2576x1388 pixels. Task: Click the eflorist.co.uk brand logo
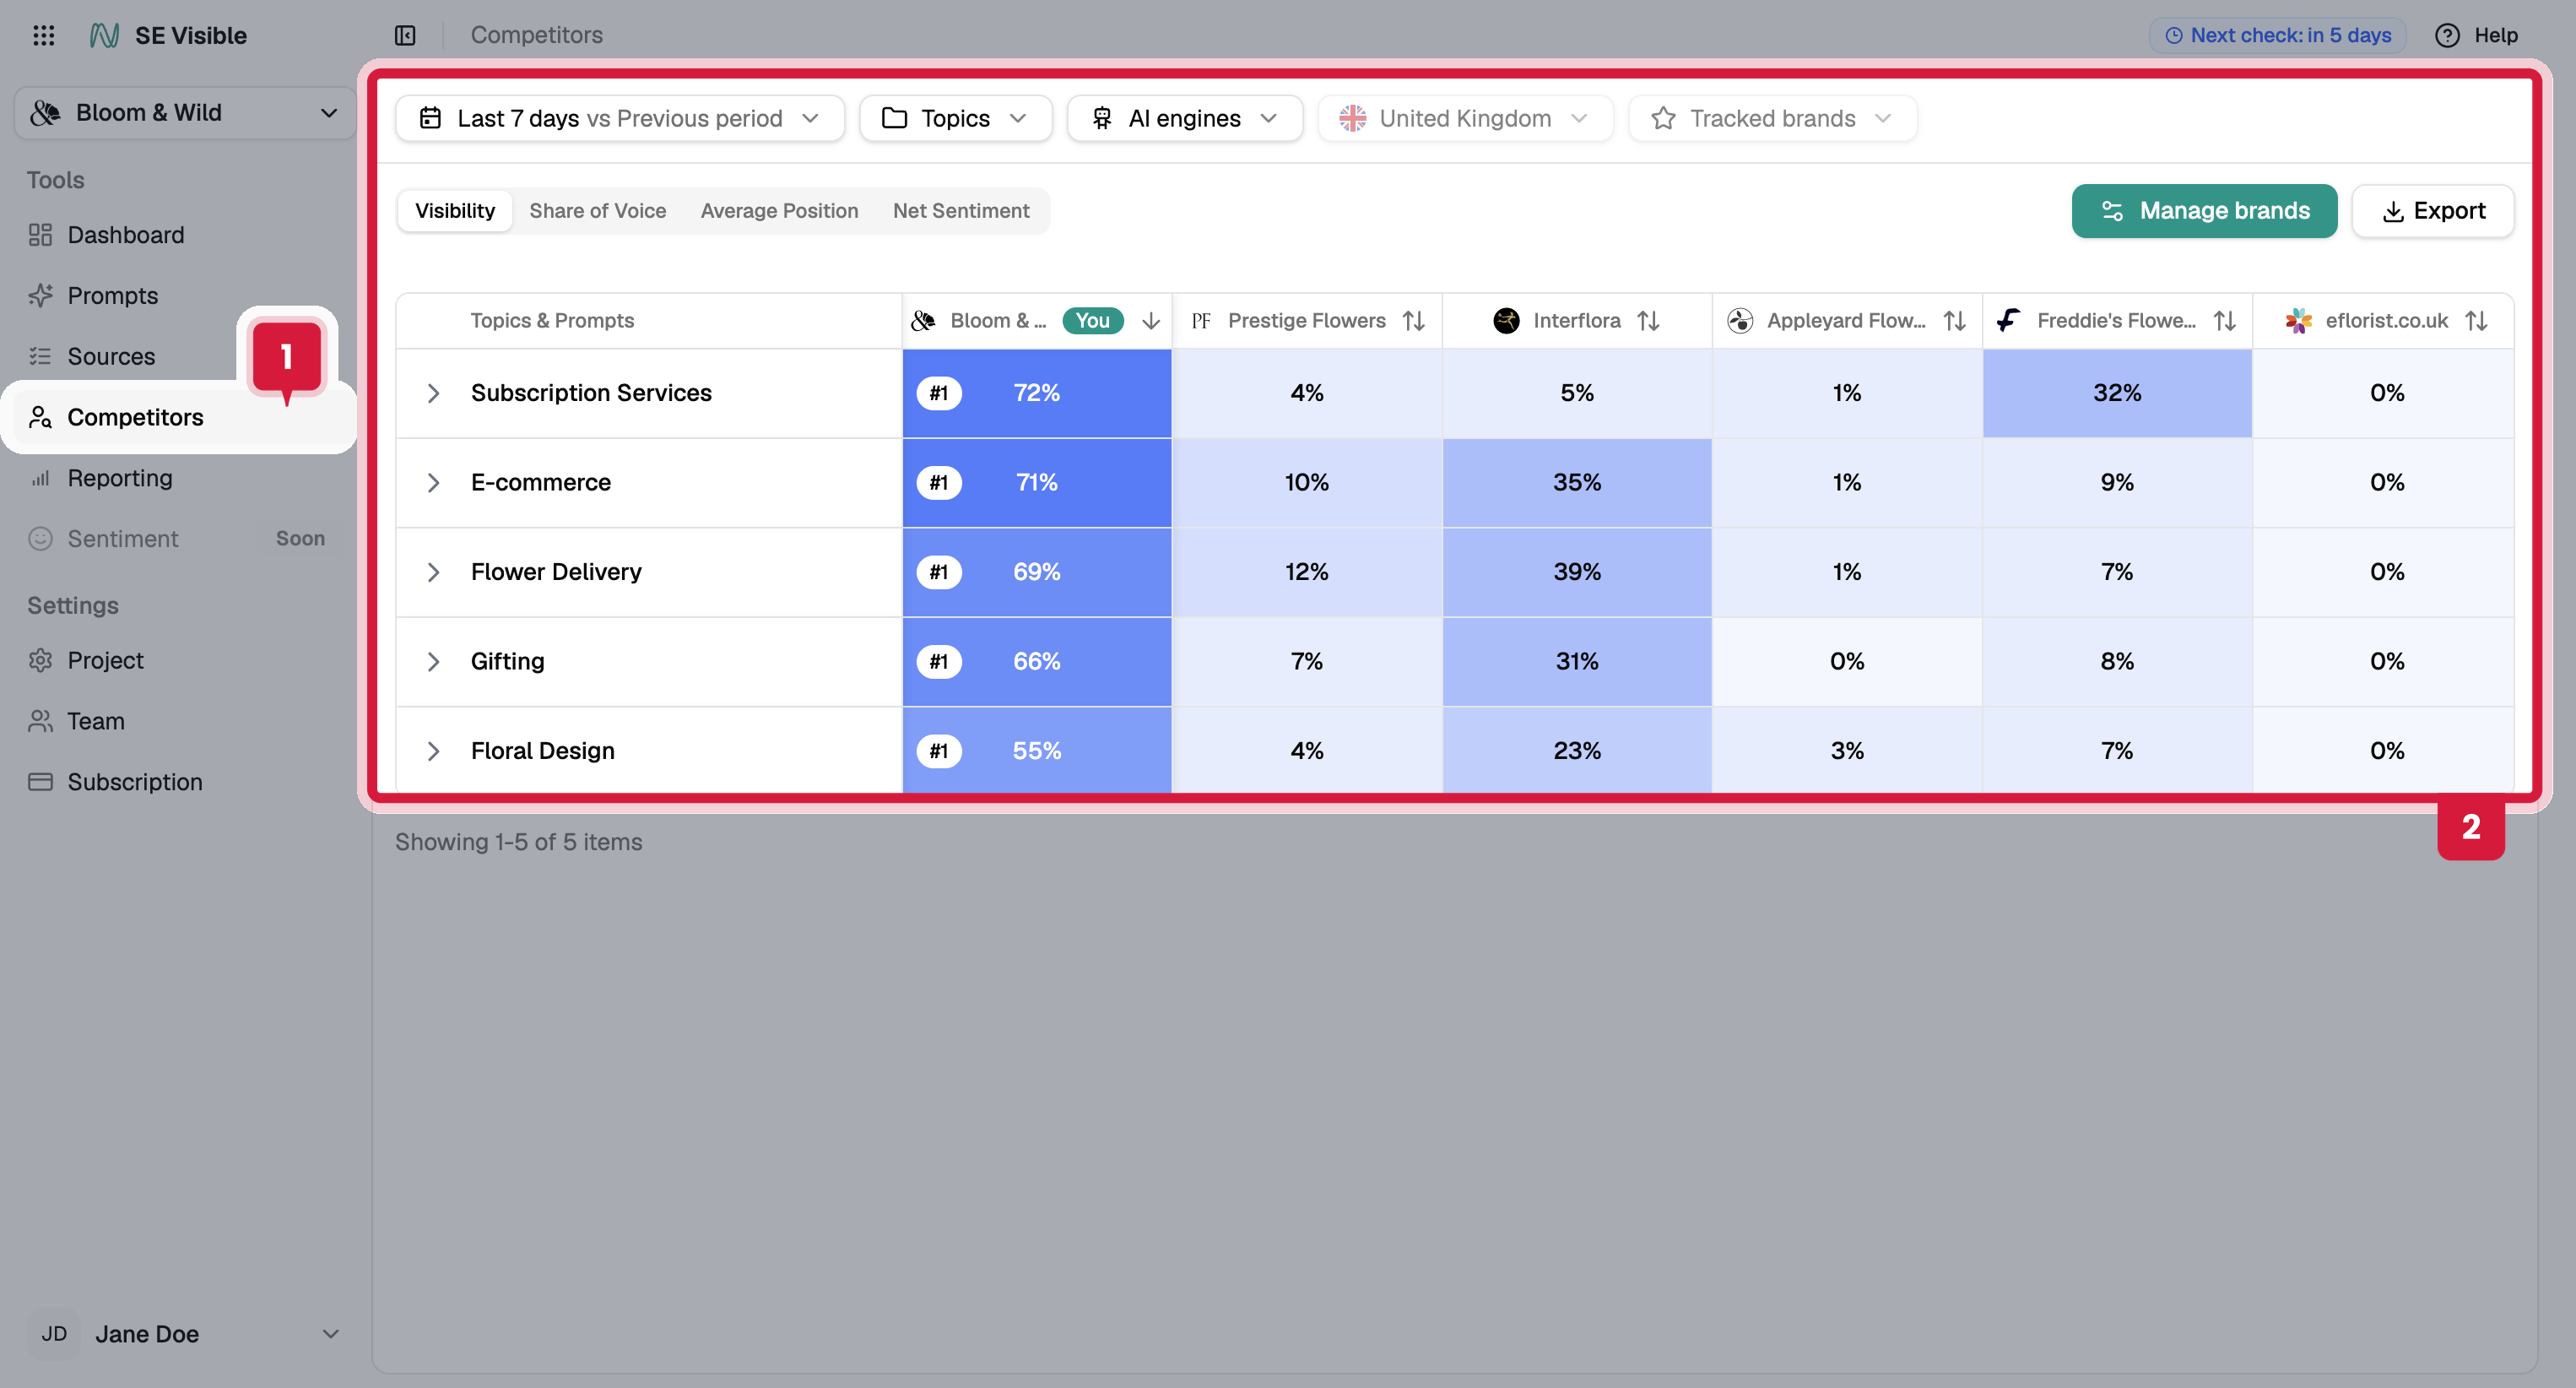coord(2298,321)
